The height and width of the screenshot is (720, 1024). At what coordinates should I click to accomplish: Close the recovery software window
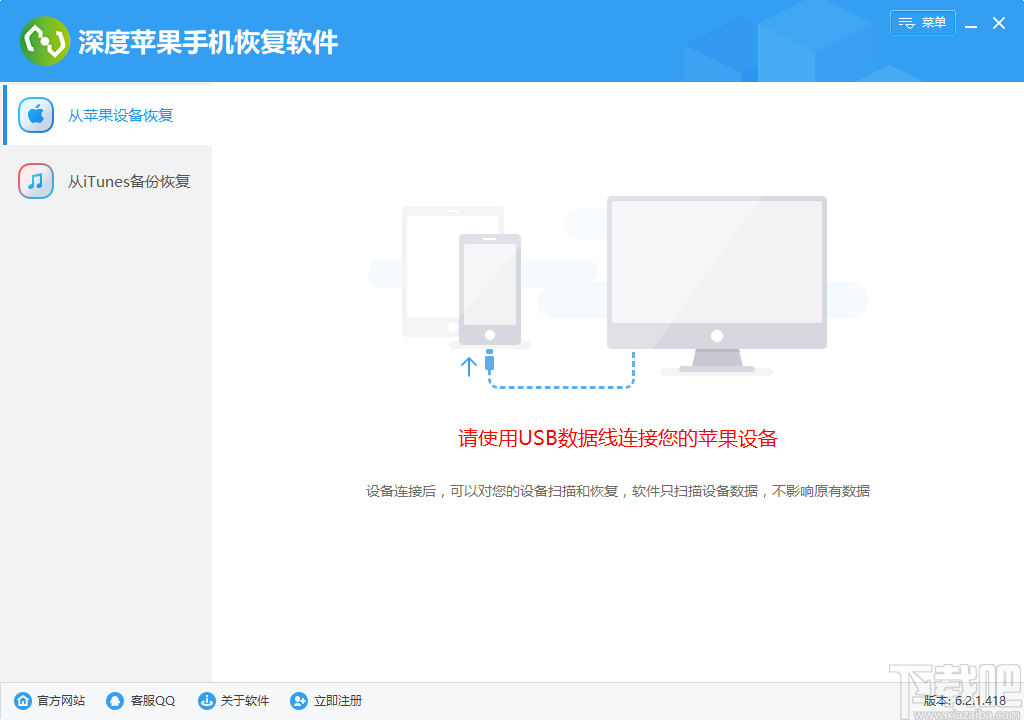(999, 23)
